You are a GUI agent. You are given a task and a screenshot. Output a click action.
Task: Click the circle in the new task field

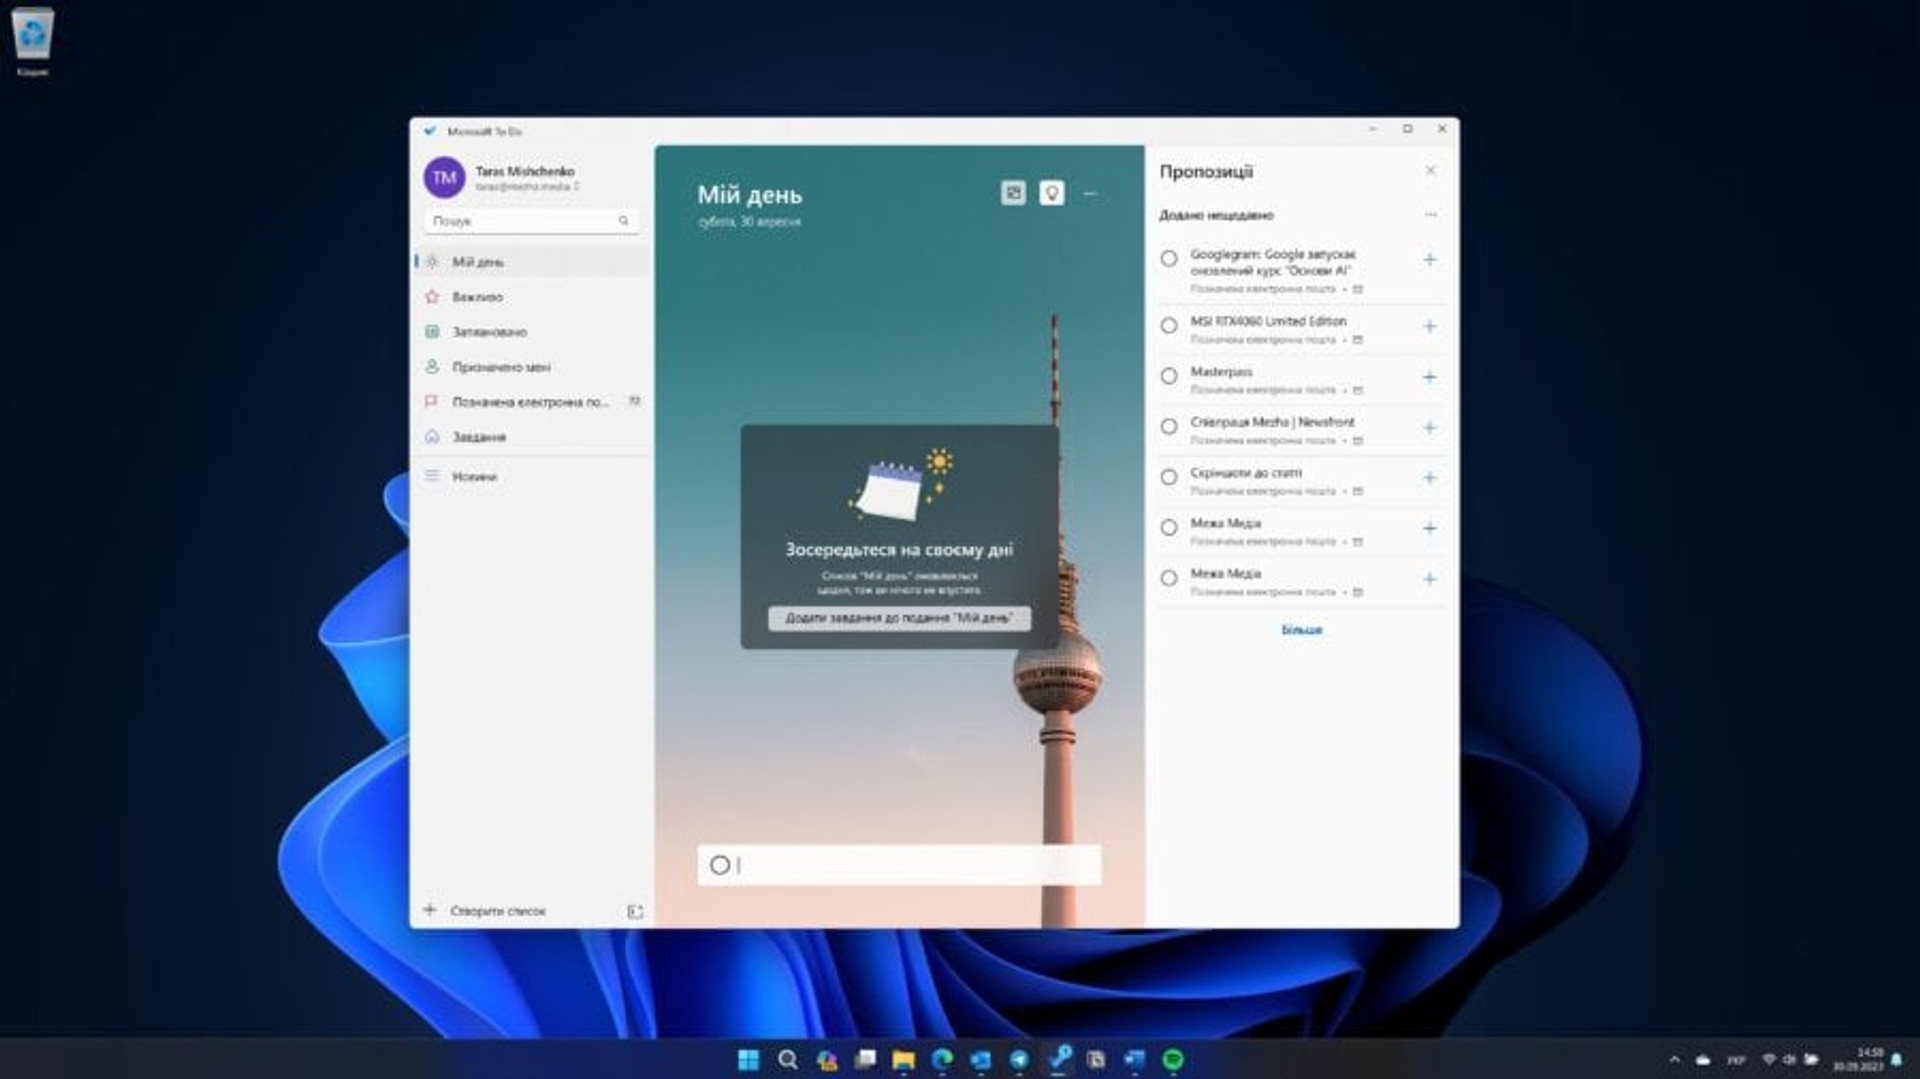coord(719,866)
